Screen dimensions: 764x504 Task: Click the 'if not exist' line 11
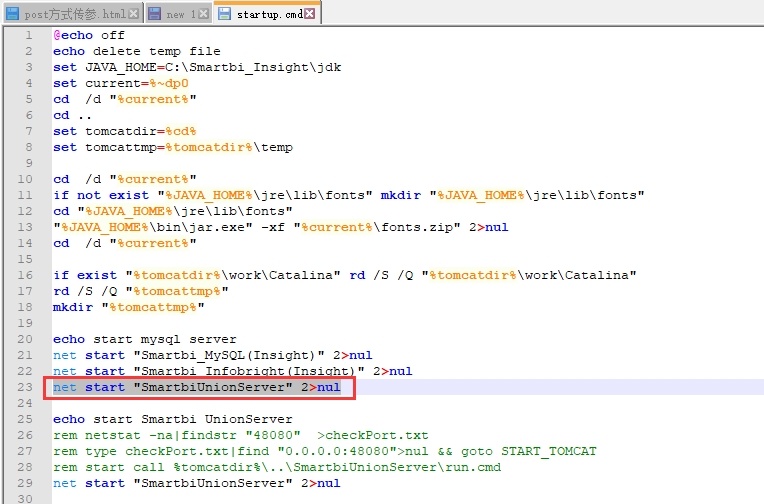348,195
